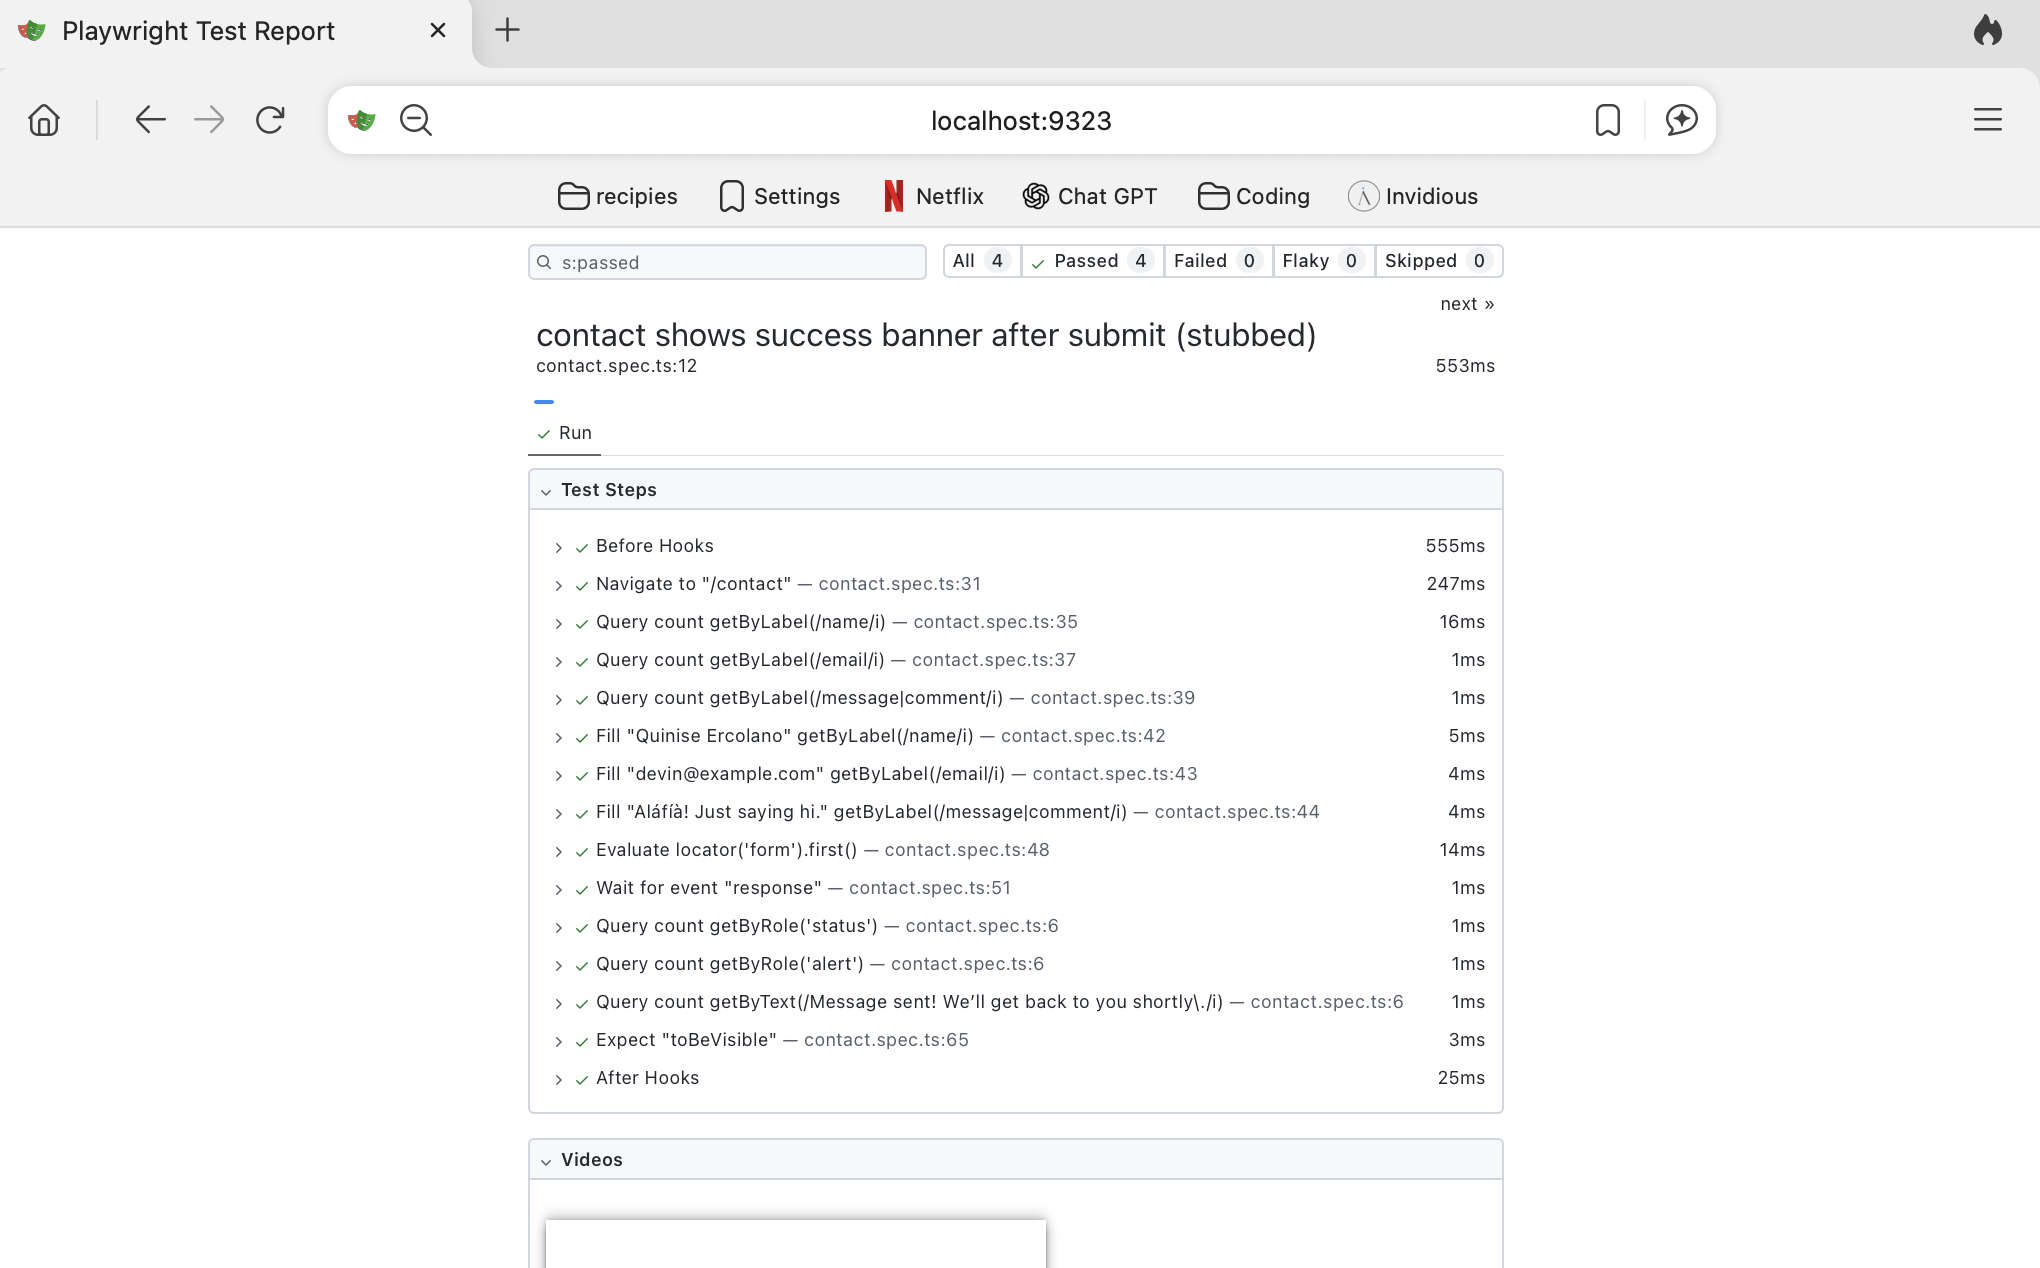
Task: Collapse the Videos section
Action: (x=546, y=1160)
